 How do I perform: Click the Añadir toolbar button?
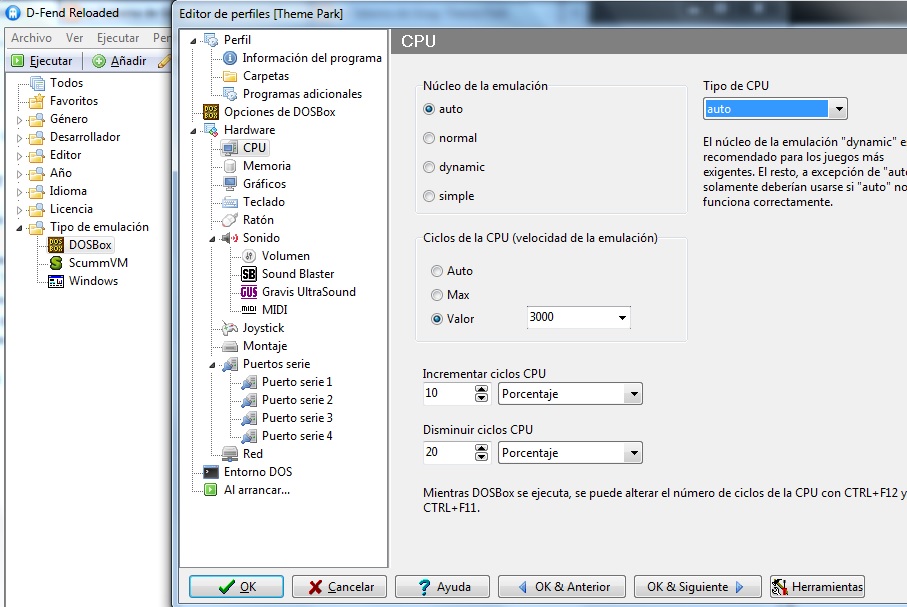tap(120, 61)
